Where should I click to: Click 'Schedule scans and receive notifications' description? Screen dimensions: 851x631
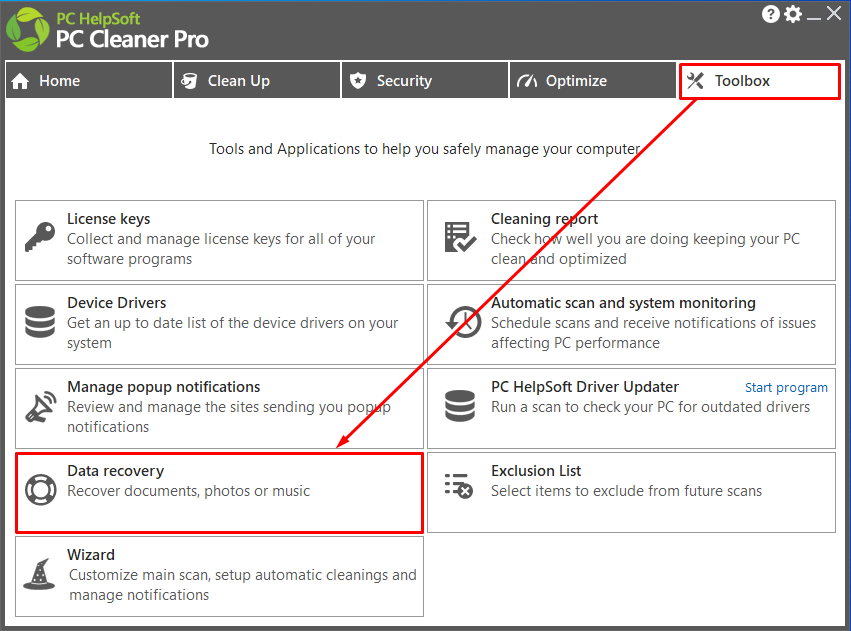coord(653,333)
